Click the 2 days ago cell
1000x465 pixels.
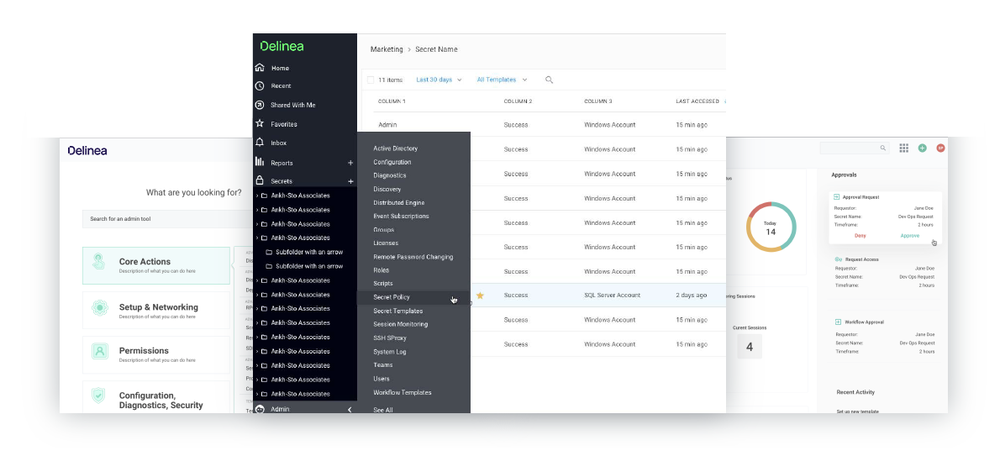[691, 295]
